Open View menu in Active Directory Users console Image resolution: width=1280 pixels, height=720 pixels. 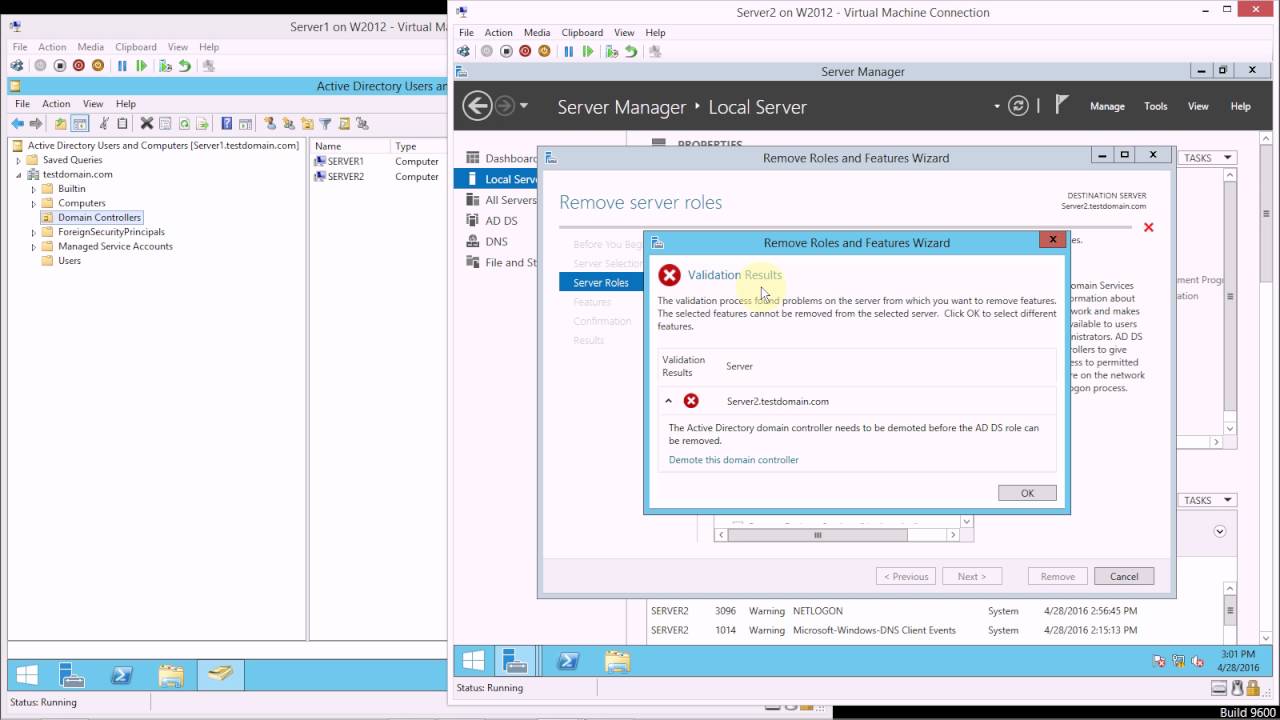[93, 103]
